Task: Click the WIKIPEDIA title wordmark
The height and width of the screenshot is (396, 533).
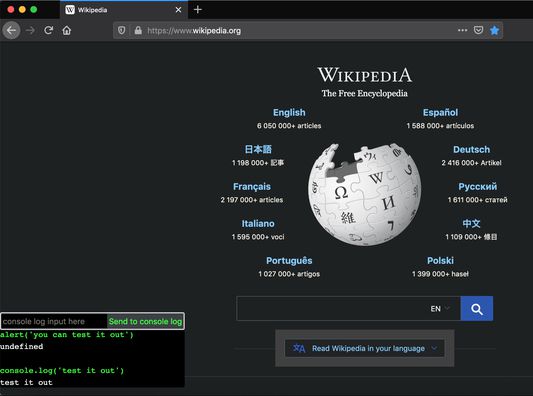Action: (x=365, y=75)
